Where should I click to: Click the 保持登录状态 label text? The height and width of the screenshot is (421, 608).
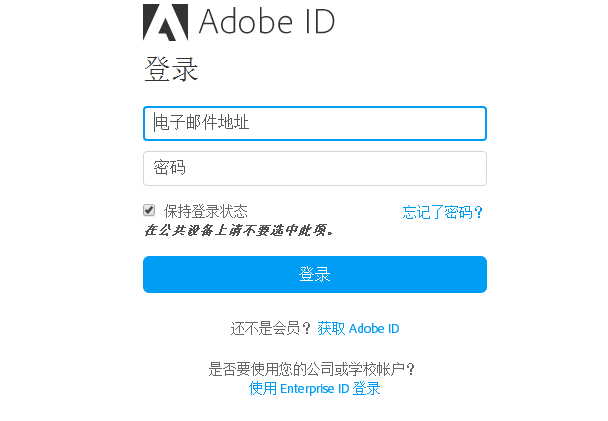pyautogui.click(x=206, y=211)
